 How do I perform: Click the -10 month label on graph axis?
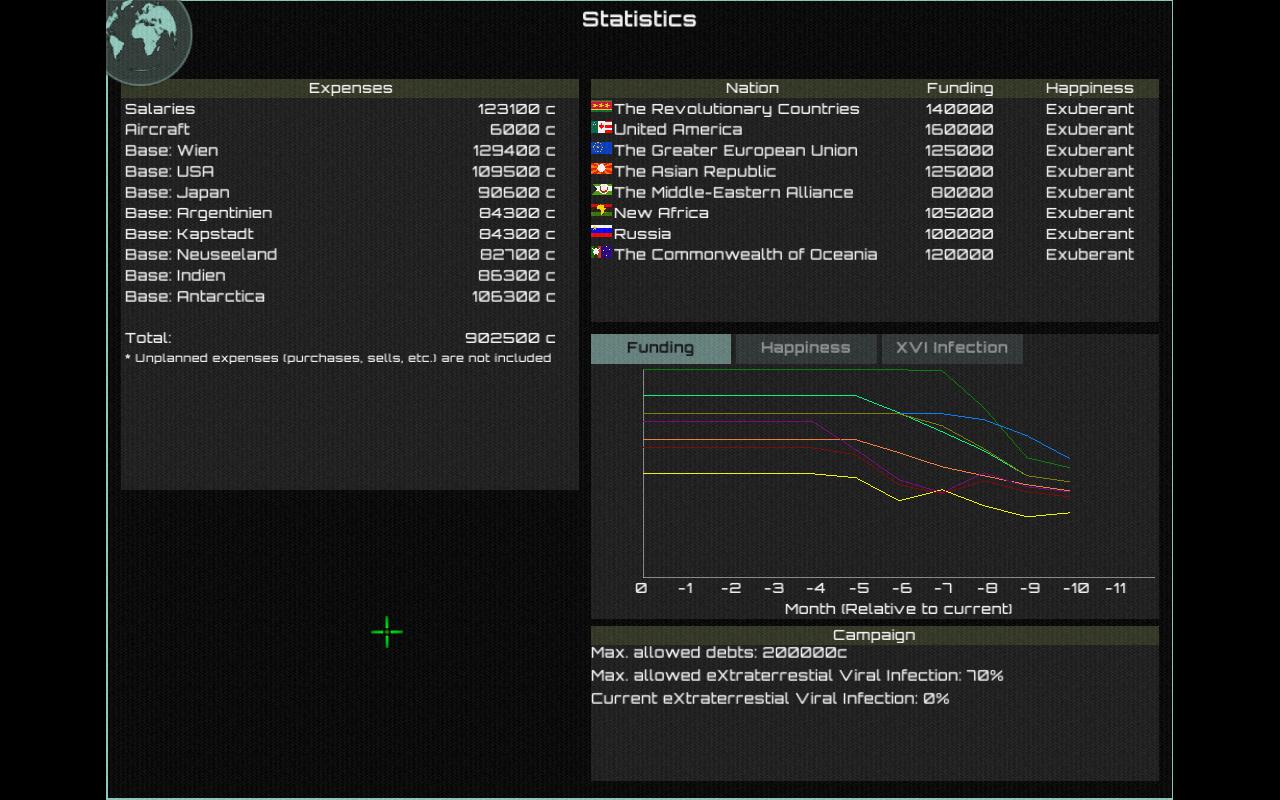(1075, 588)
